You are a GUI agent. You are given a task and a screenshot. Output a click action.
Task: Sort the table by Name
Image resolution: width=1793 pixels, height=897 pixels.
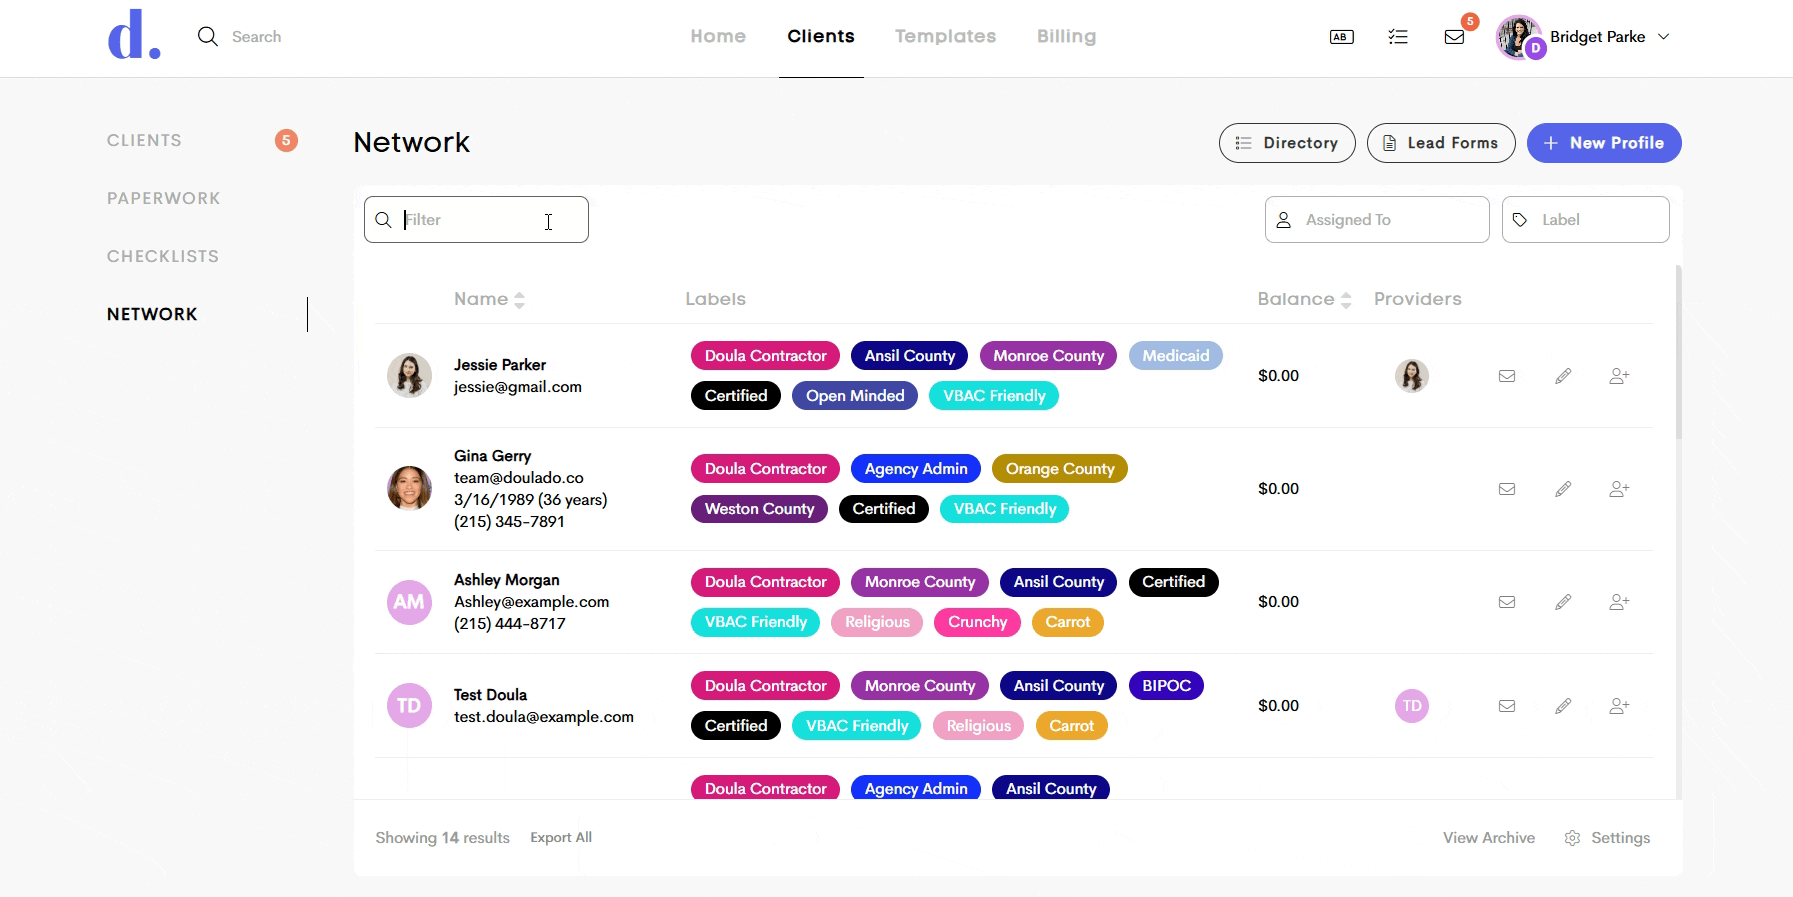[489, 299]
